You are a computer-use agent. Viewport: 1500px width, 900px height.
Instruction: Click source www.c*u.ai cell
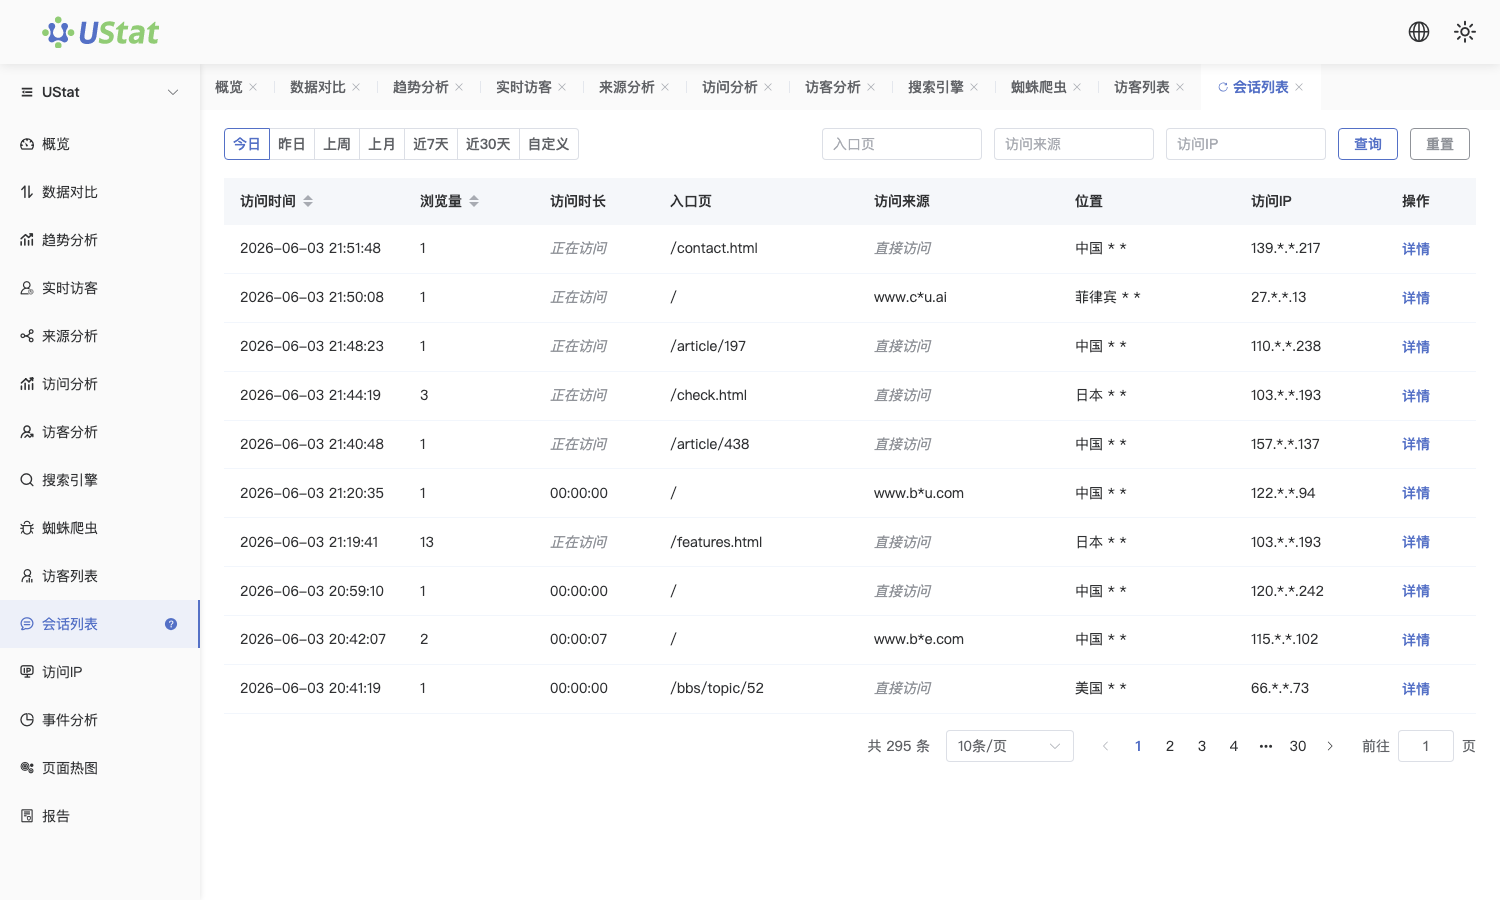point(910,297)
